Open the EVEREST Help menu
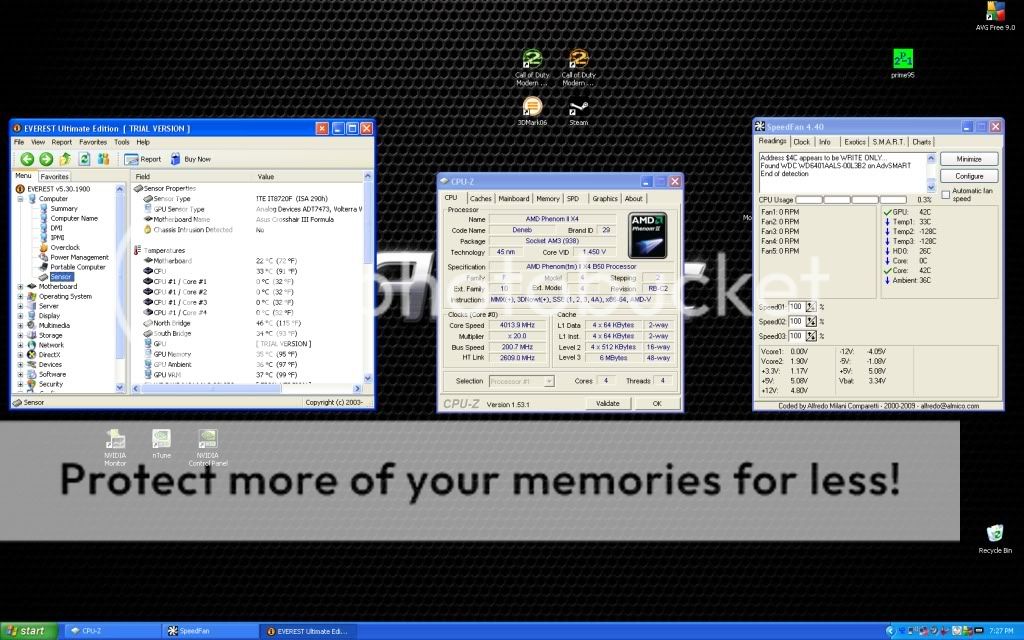 point(143,142)
